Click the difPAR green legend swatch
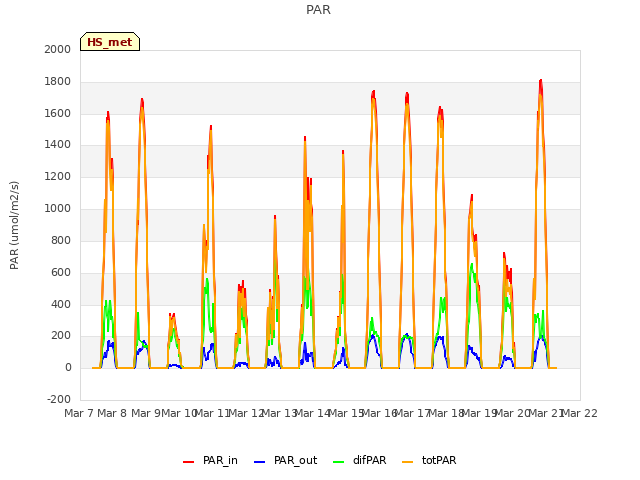This screenshot has height=480, width=640. (338, 462)
